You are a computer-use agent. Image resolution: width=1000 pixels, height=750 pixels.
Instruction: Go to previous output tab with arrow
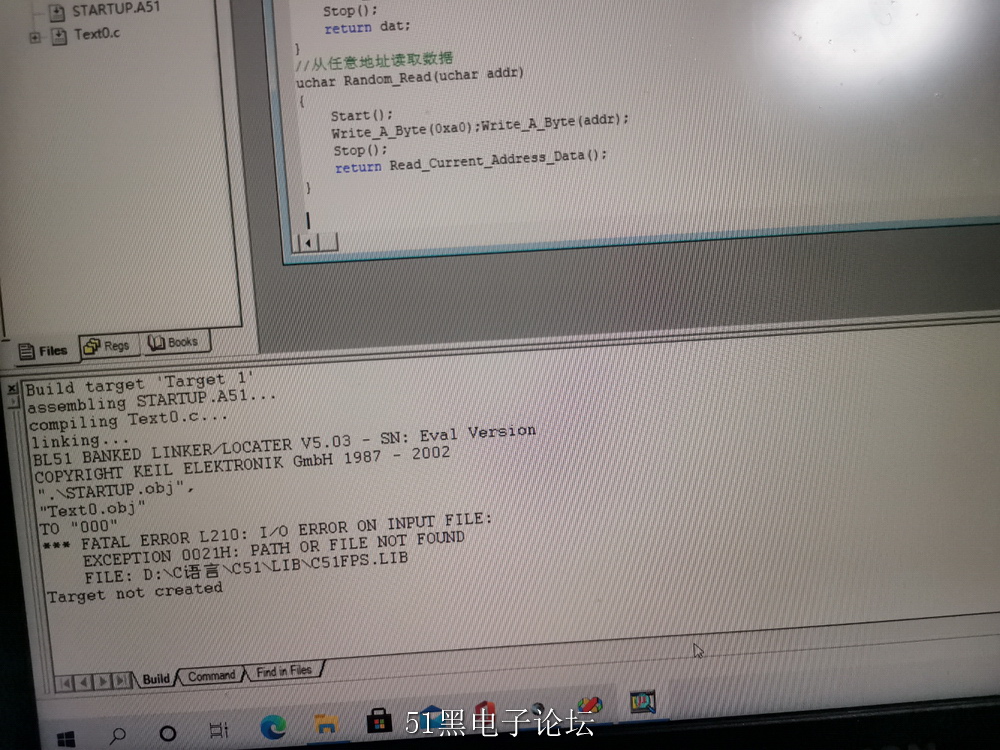pyautogui.click(x=84, y=683)
